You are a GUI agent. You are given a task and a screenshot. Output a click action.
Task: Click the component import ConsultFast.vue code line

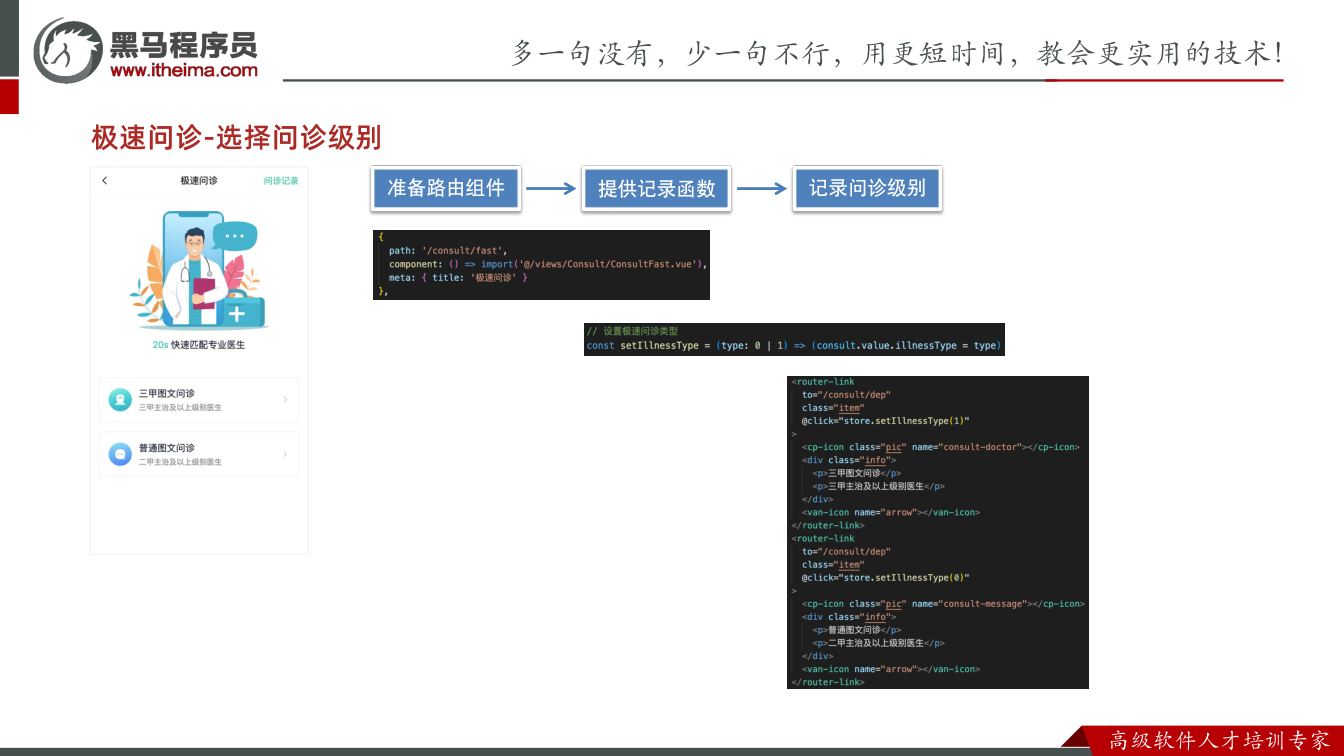tap(548, 264)
